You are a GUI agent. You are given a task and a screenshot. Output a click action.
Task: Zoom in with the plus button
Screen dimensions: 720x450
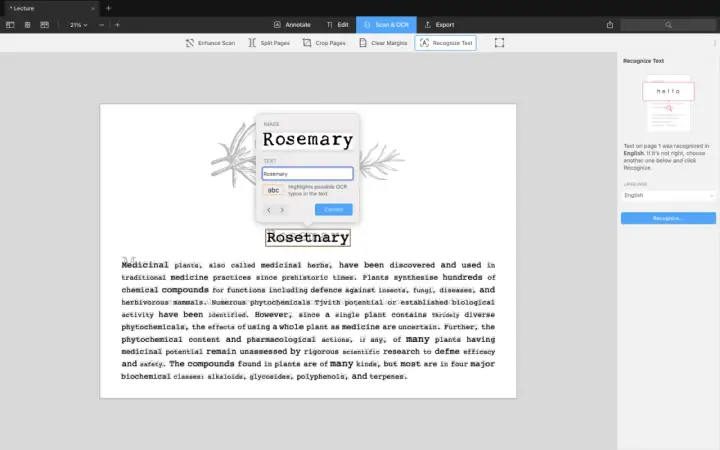coord(117,25)
